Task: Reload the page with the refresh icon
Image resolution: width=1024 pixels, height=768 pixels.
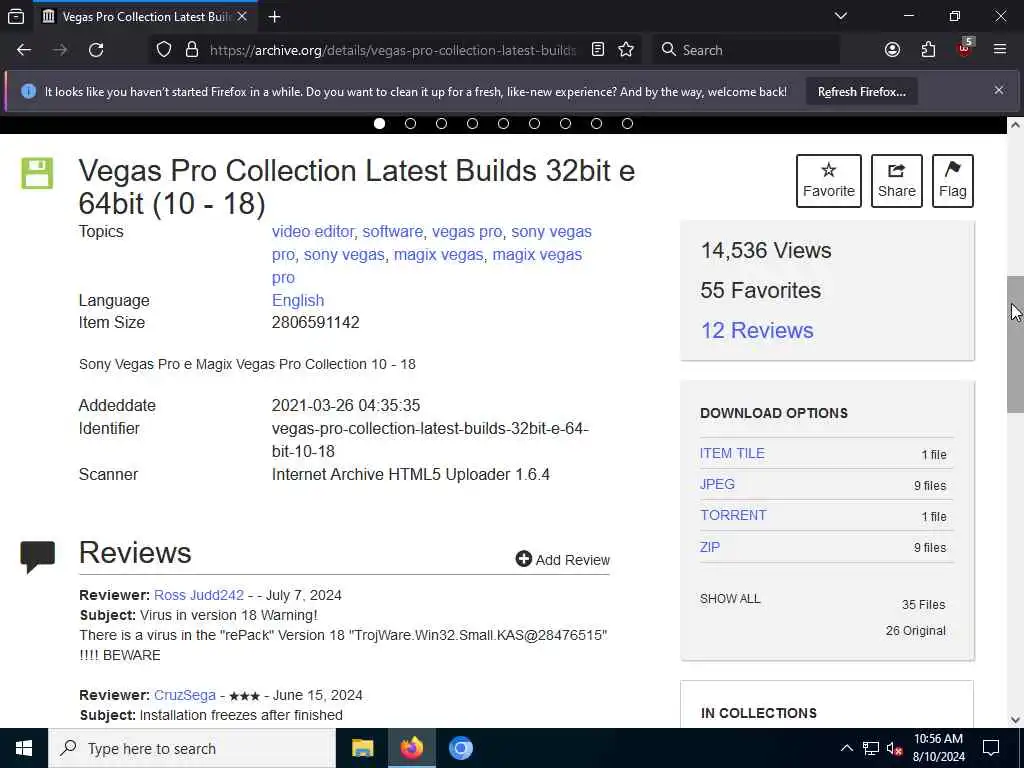Action: (96, 50)
